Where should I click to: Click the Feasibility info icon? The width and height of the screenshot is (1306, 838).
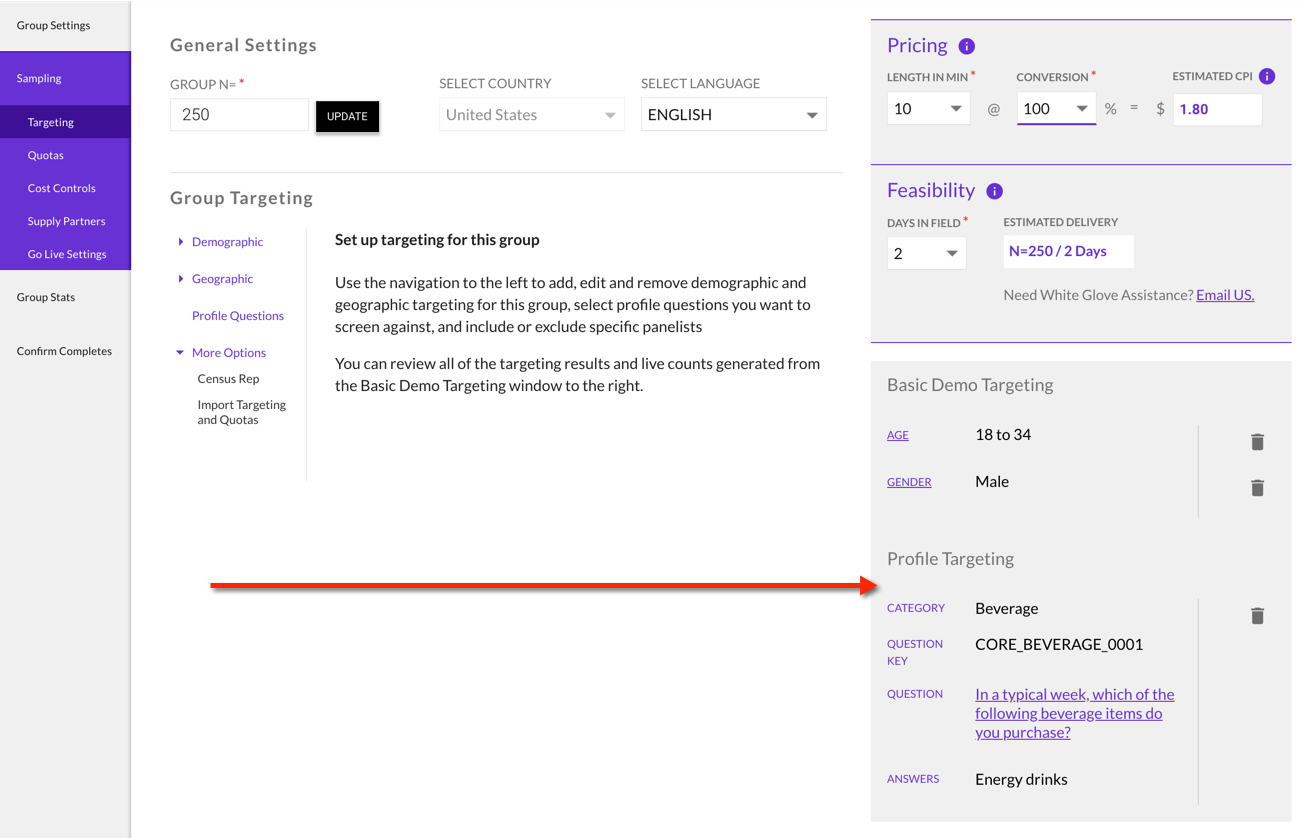[994, 191]
